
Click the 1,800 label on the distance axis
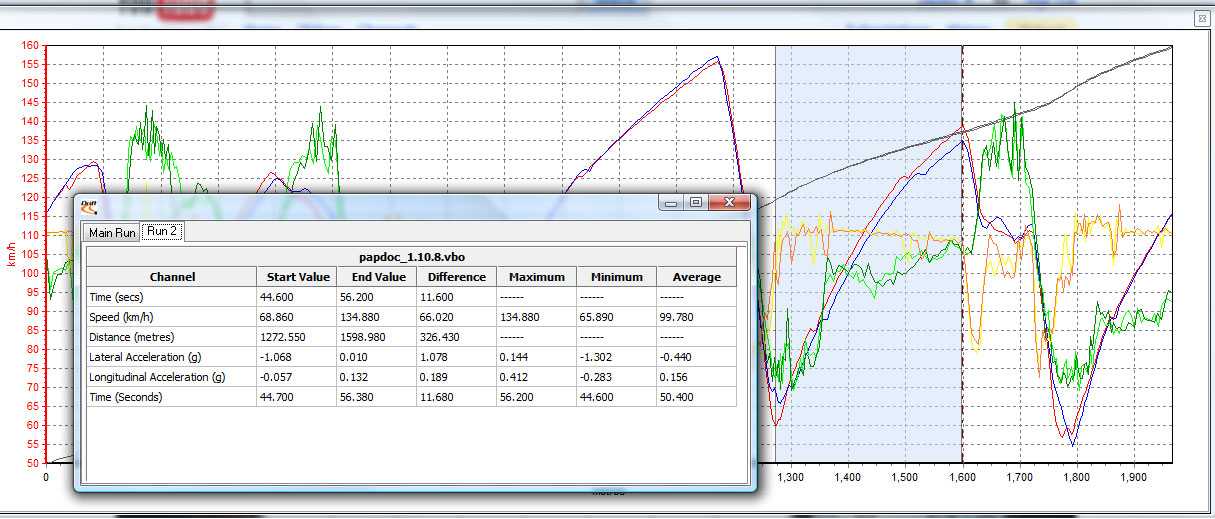click(1075, 478)
